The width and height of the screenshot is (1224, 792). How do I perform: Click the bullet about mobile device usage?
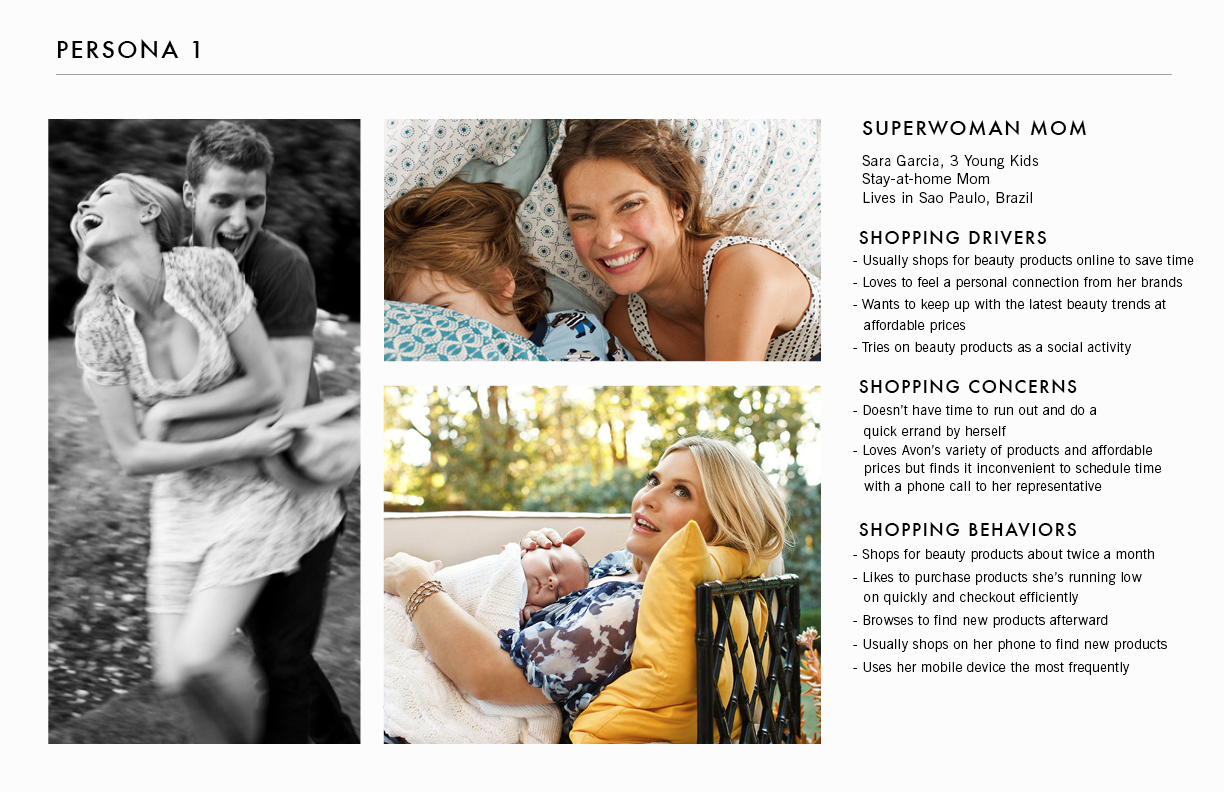pos(991,667)
